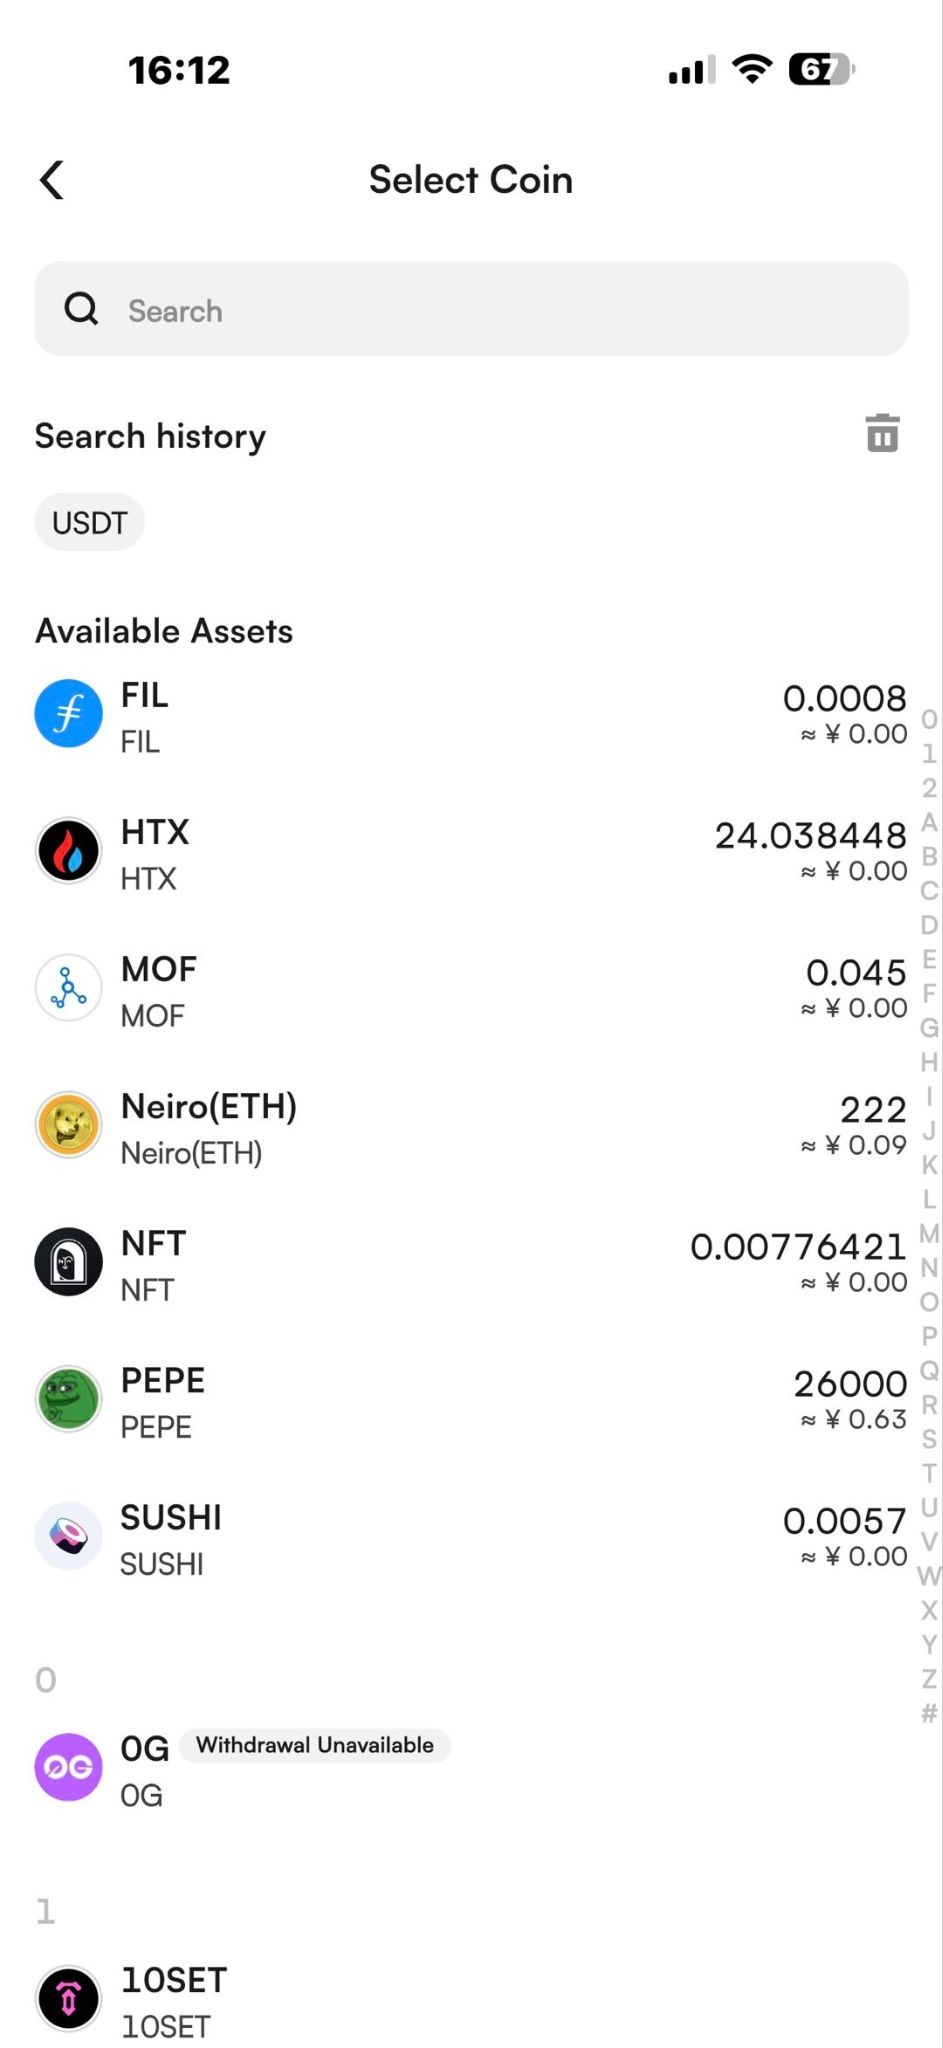Select the USDT search history chip

pyautogui.click(x=90, y=522)
